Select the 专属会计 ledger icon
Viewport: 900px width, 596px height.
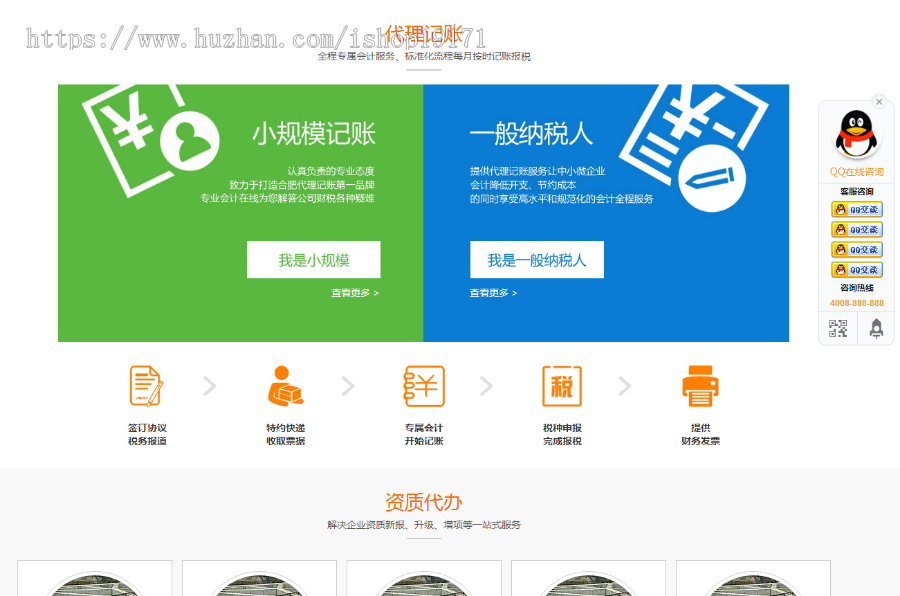[x=424, y=386]
